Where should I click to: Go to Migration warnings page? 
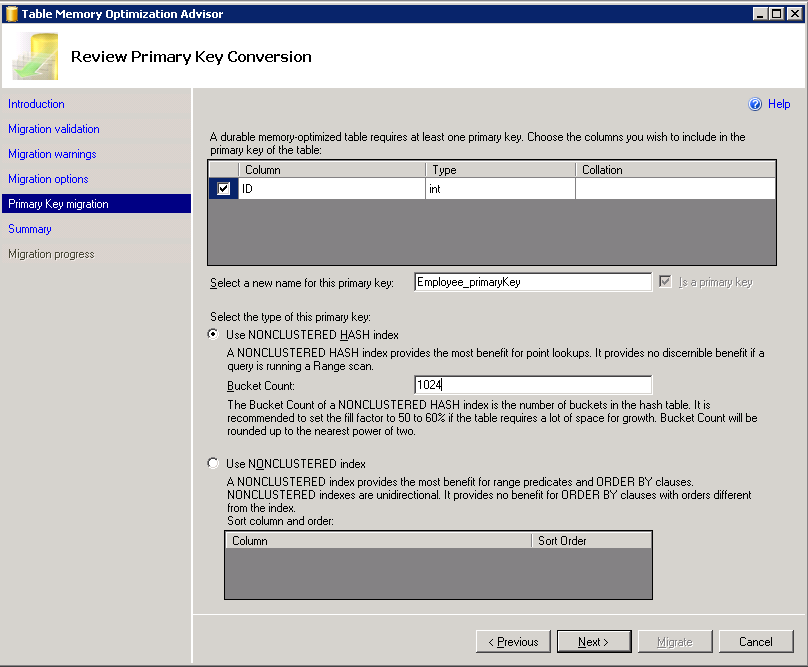click(x=52, y=154)
